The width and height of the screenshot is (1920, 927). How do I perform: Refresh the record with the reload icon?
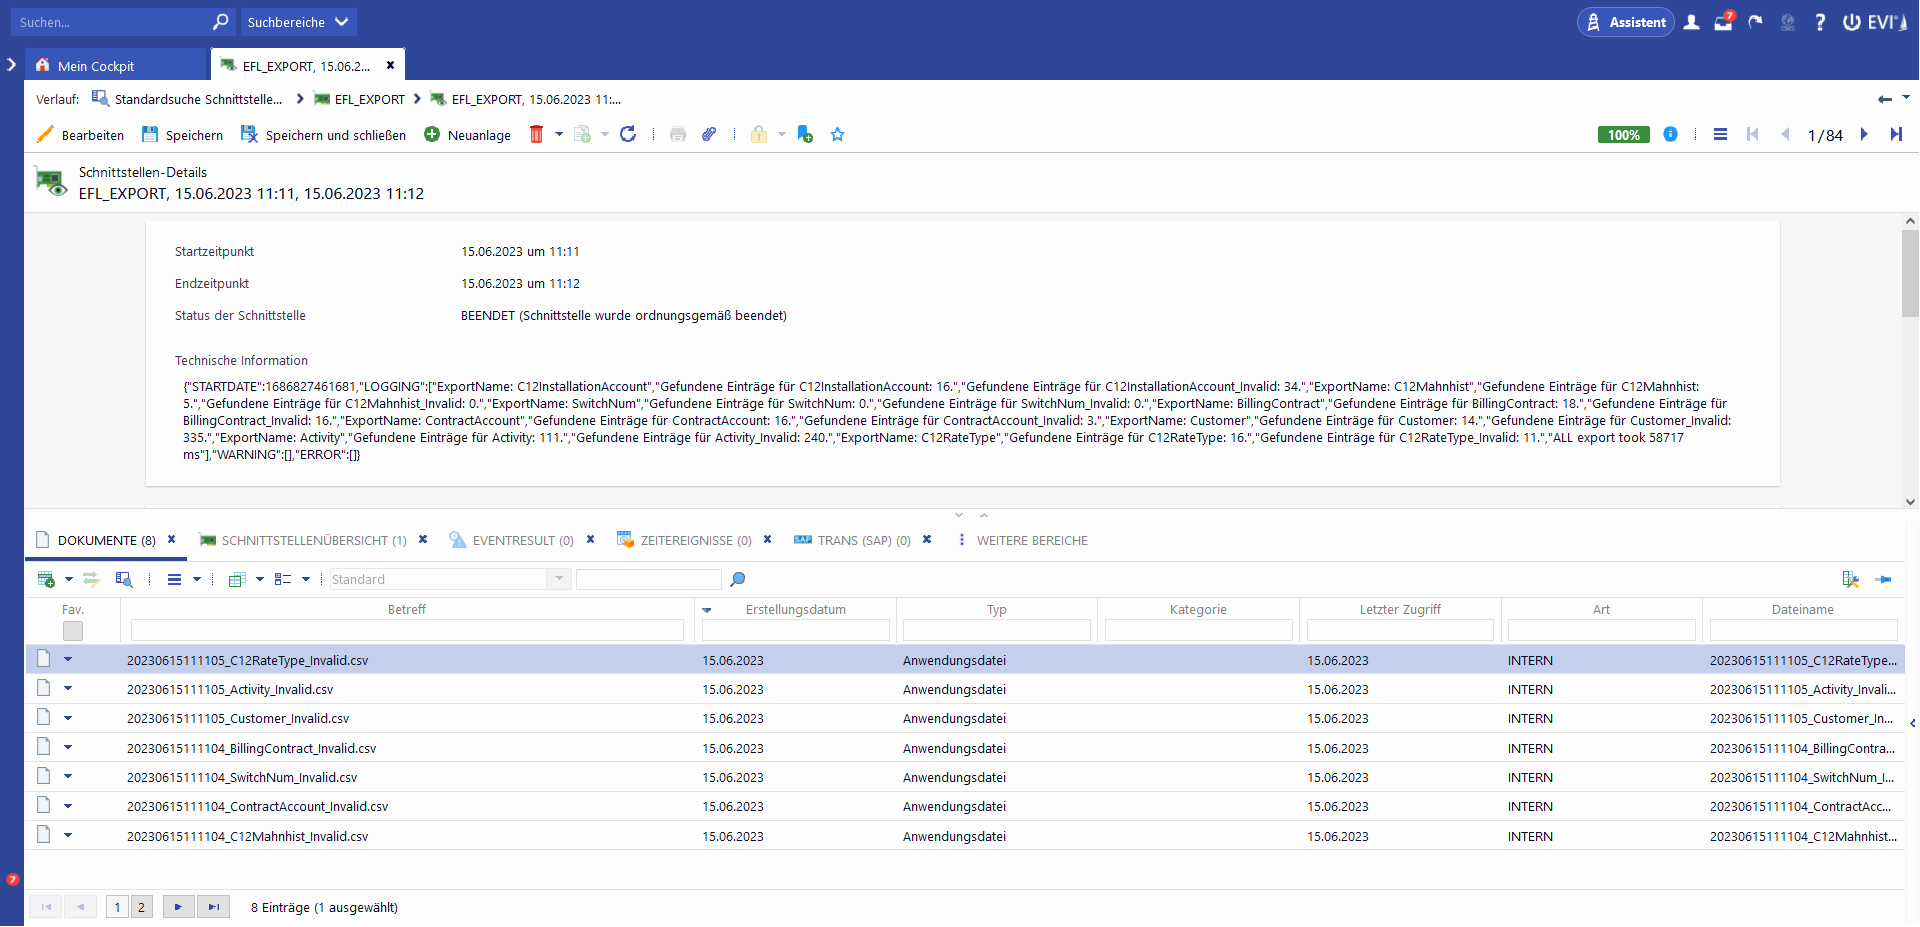(628, 135)
